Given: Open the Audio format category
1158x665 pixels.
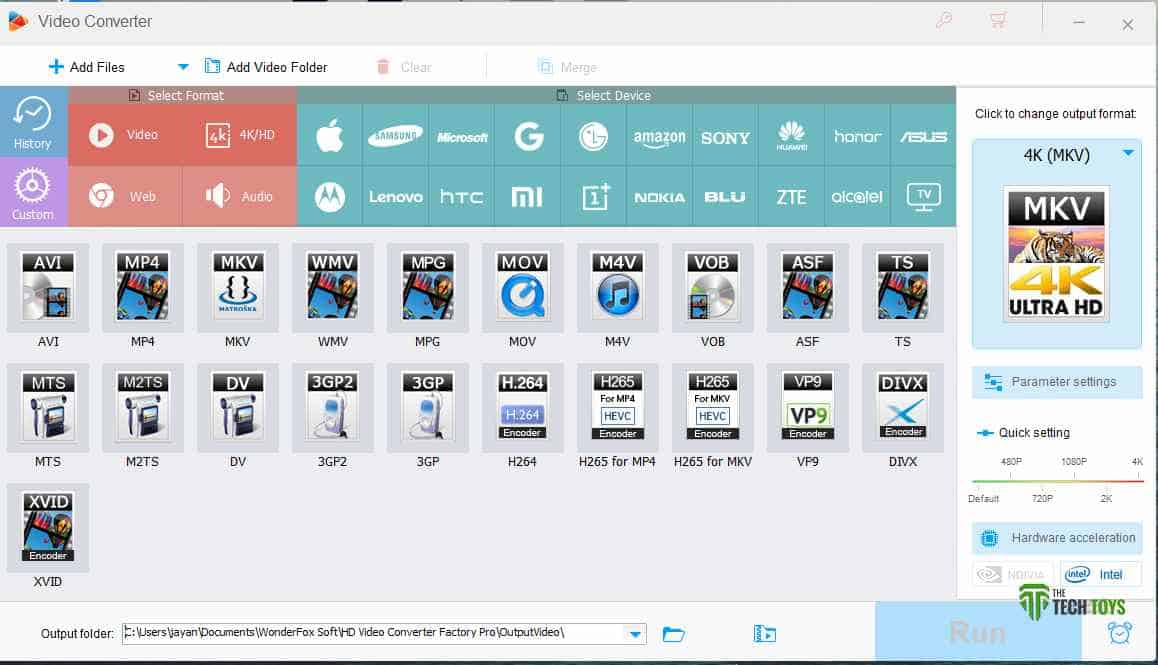Looking at the screenshot, I should (x=240, y=196).
